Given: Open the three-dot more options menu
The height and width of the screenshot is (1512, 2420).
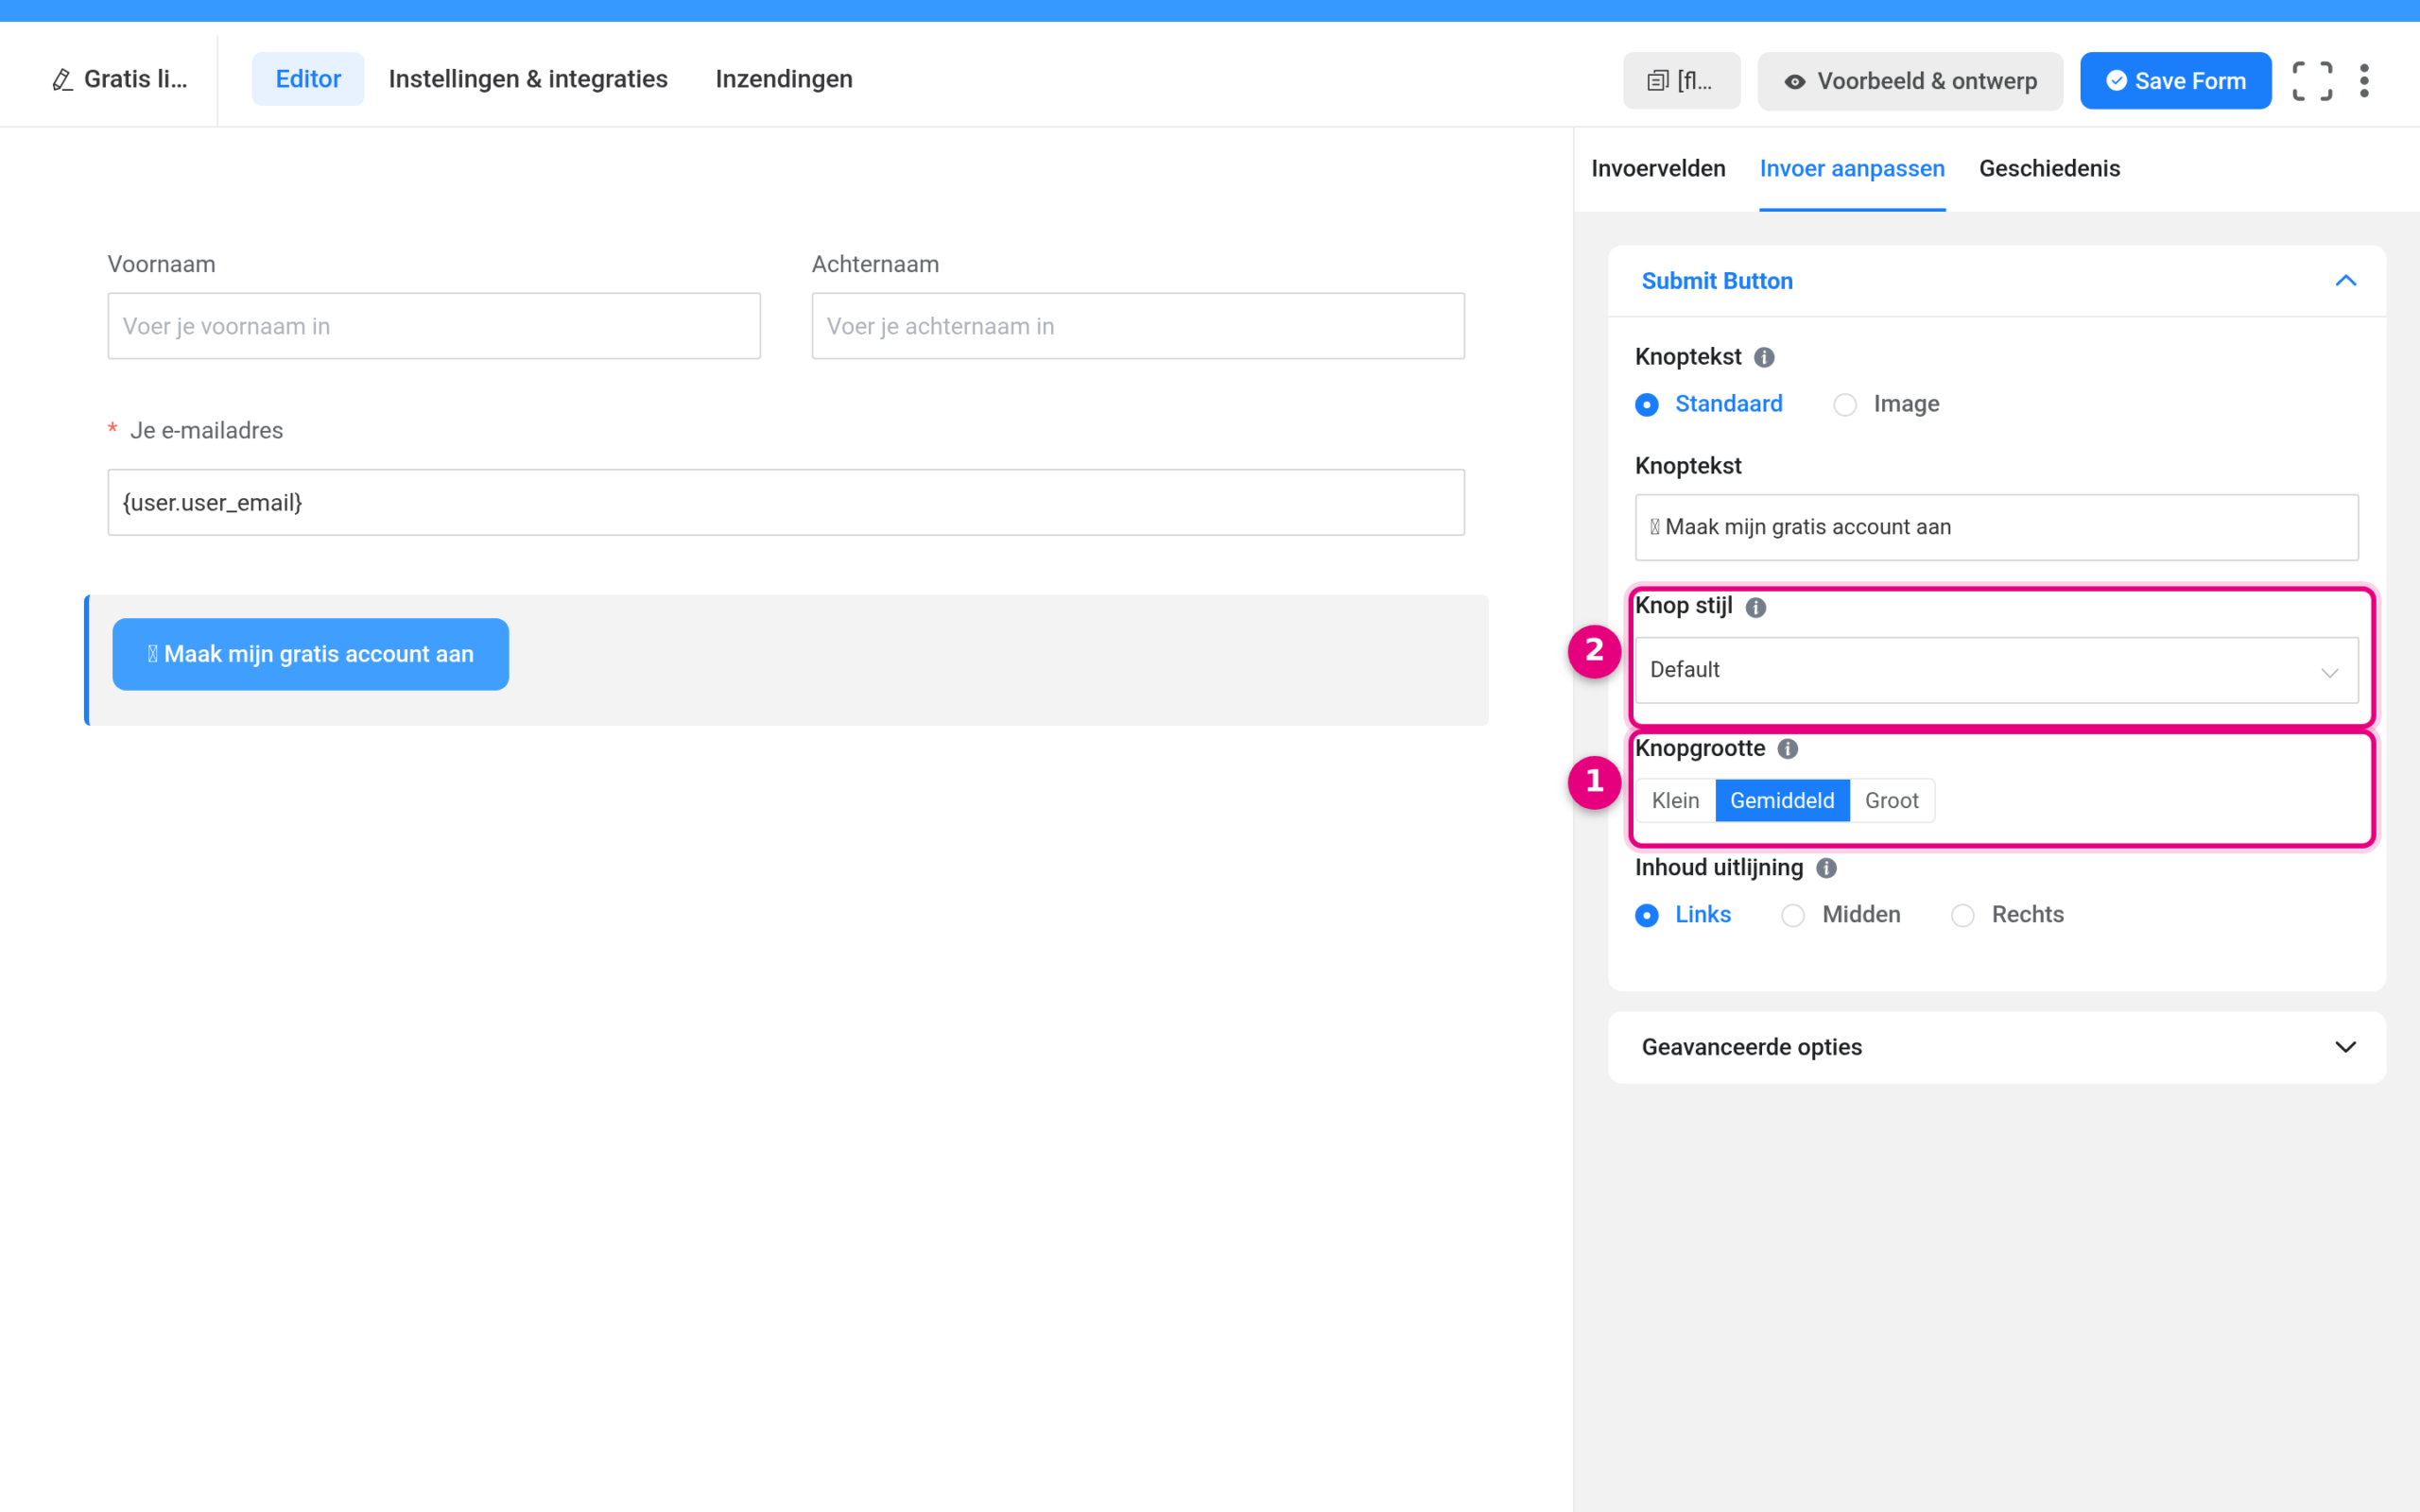Looking at the screenshot, I should [x=2364, y=81].
